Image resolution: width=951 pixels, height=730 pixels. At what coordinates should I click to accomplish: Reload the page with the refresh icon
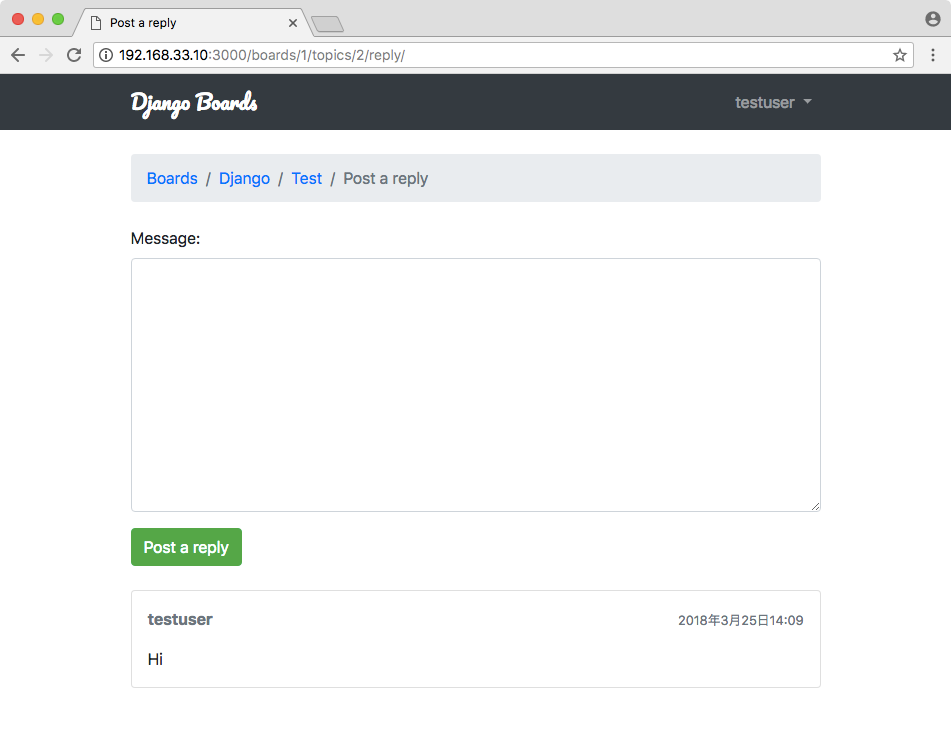(74, 55)
